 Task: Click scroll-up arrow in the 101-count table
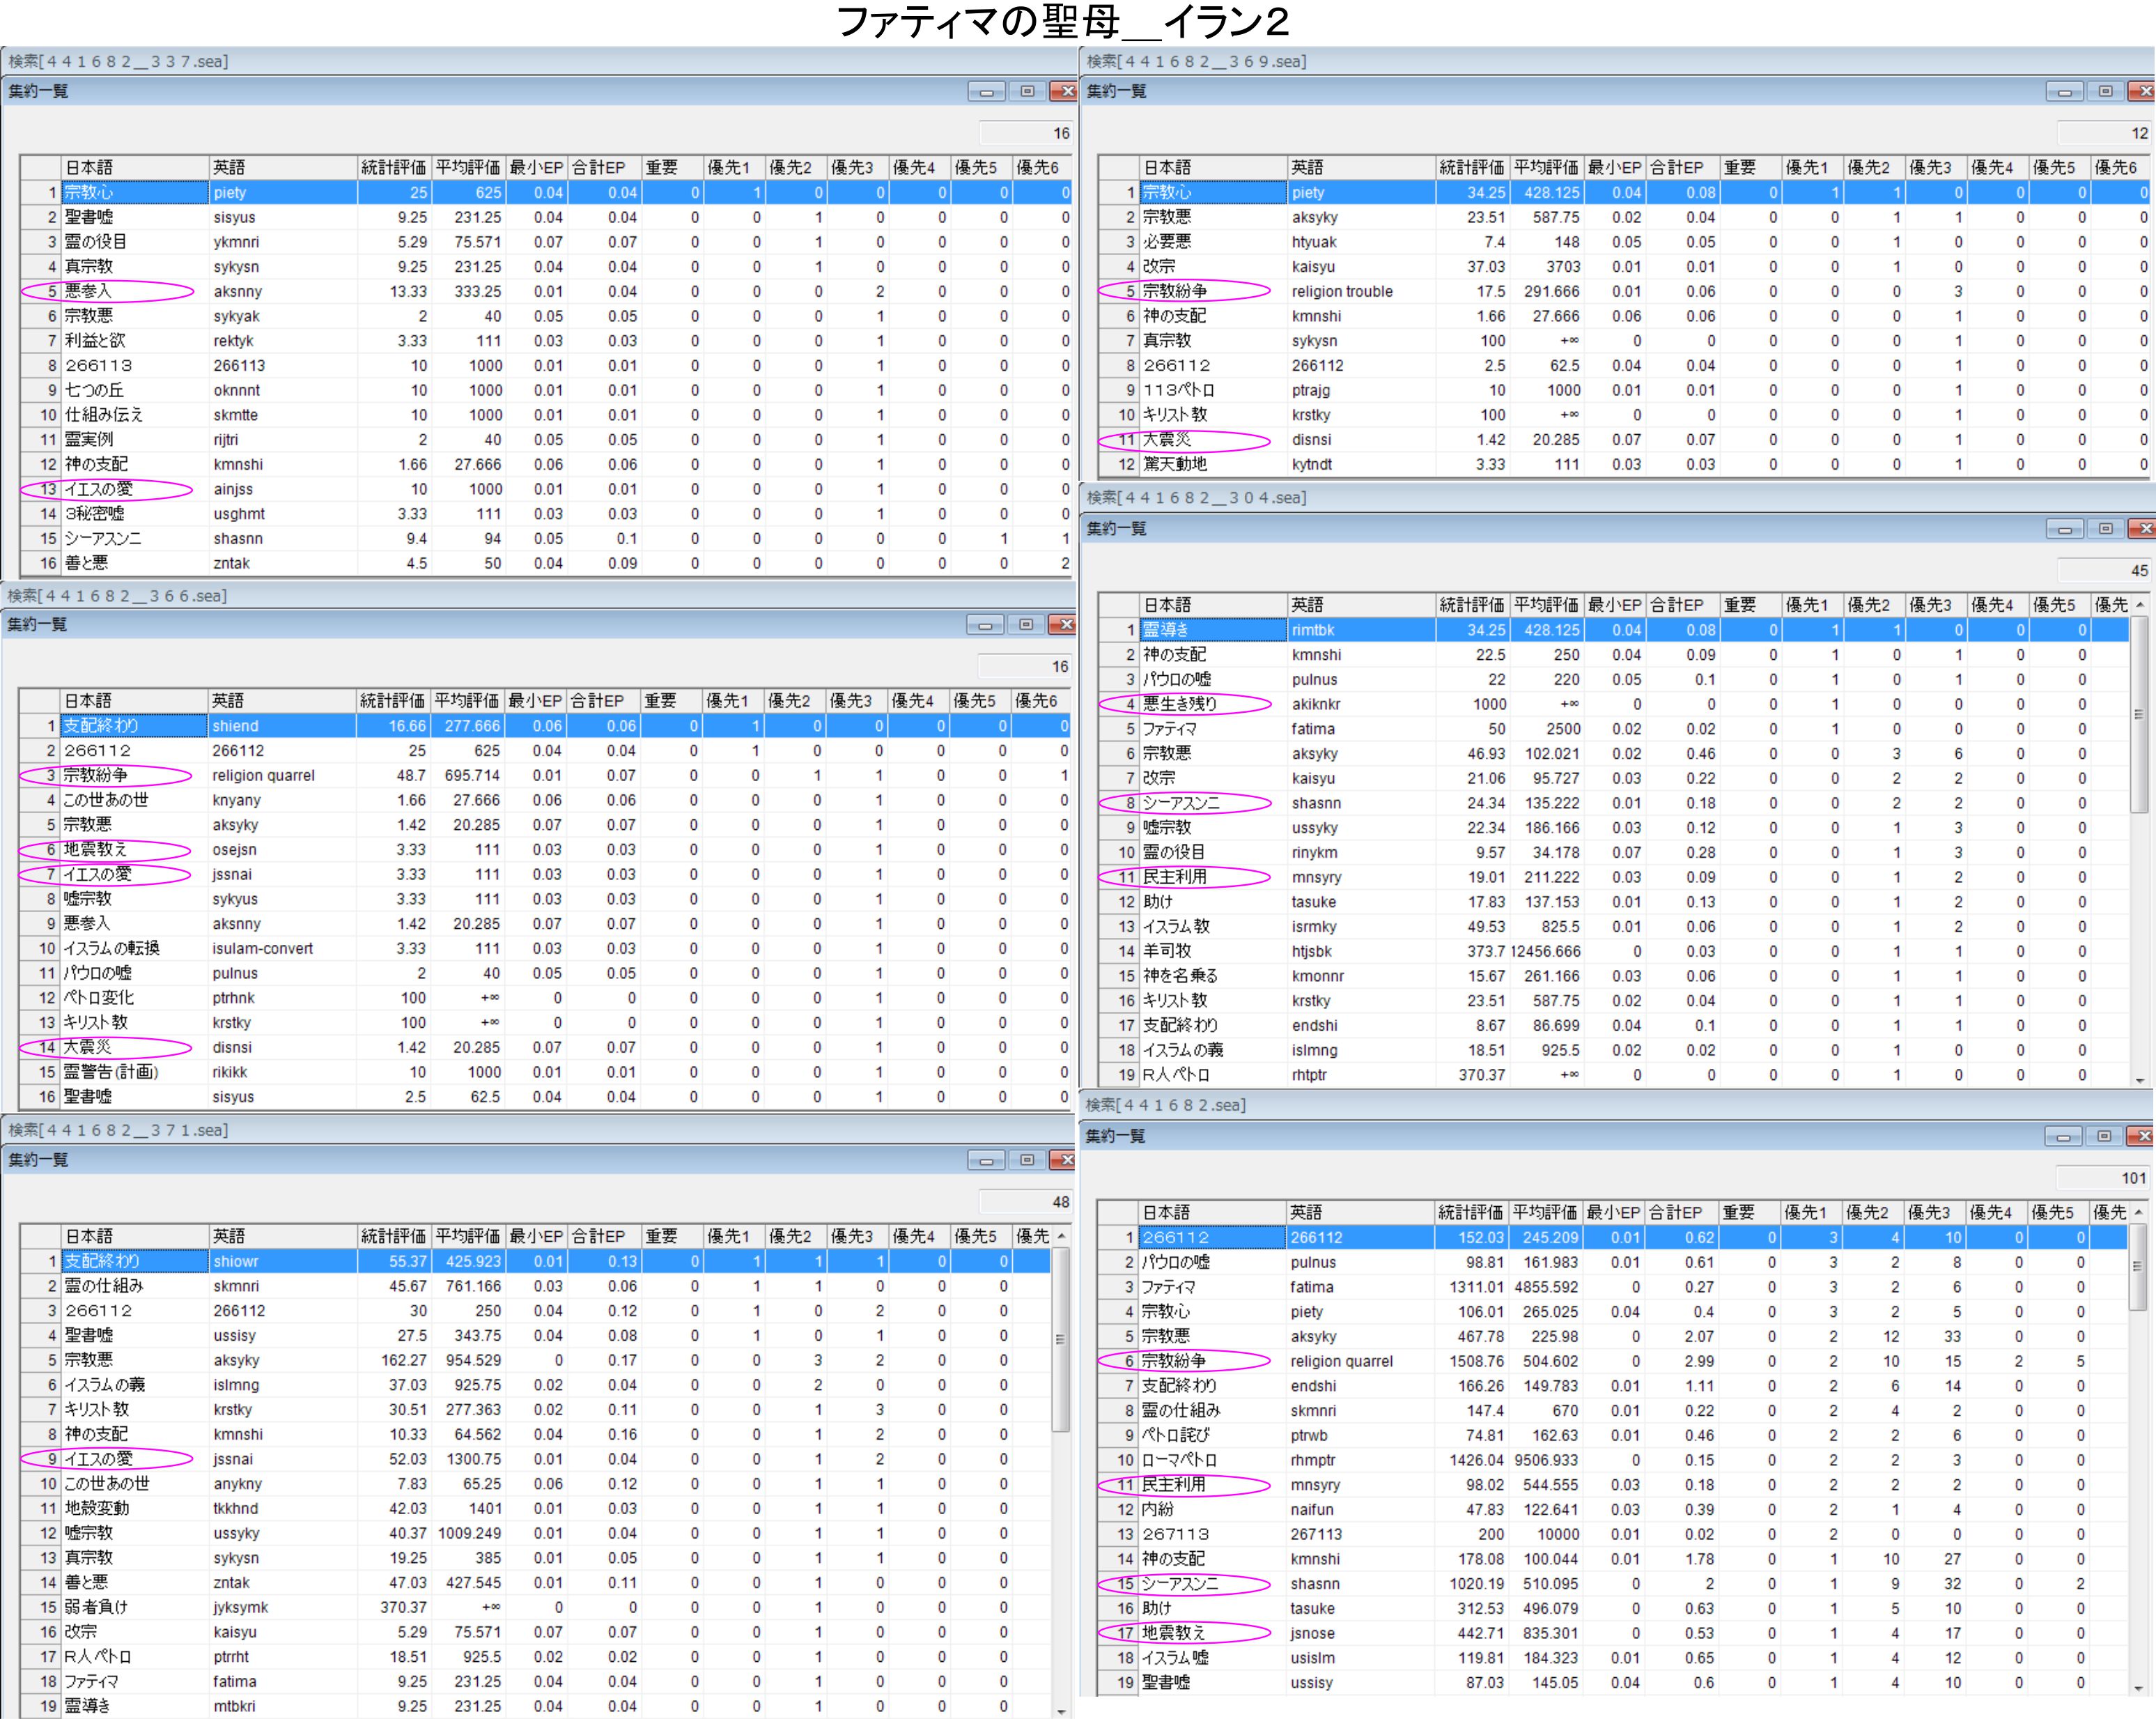[2139, 1212]
